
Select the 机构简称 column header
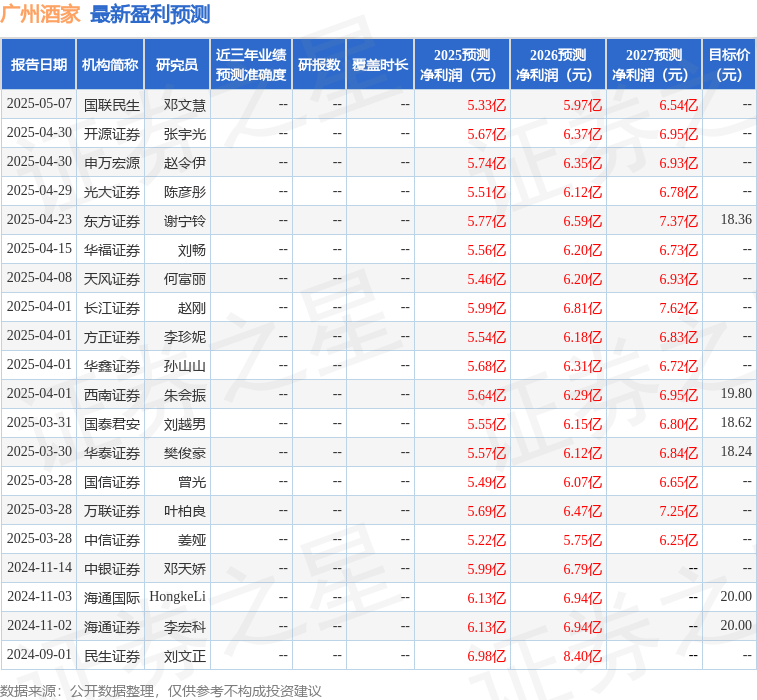coord(110,64)
